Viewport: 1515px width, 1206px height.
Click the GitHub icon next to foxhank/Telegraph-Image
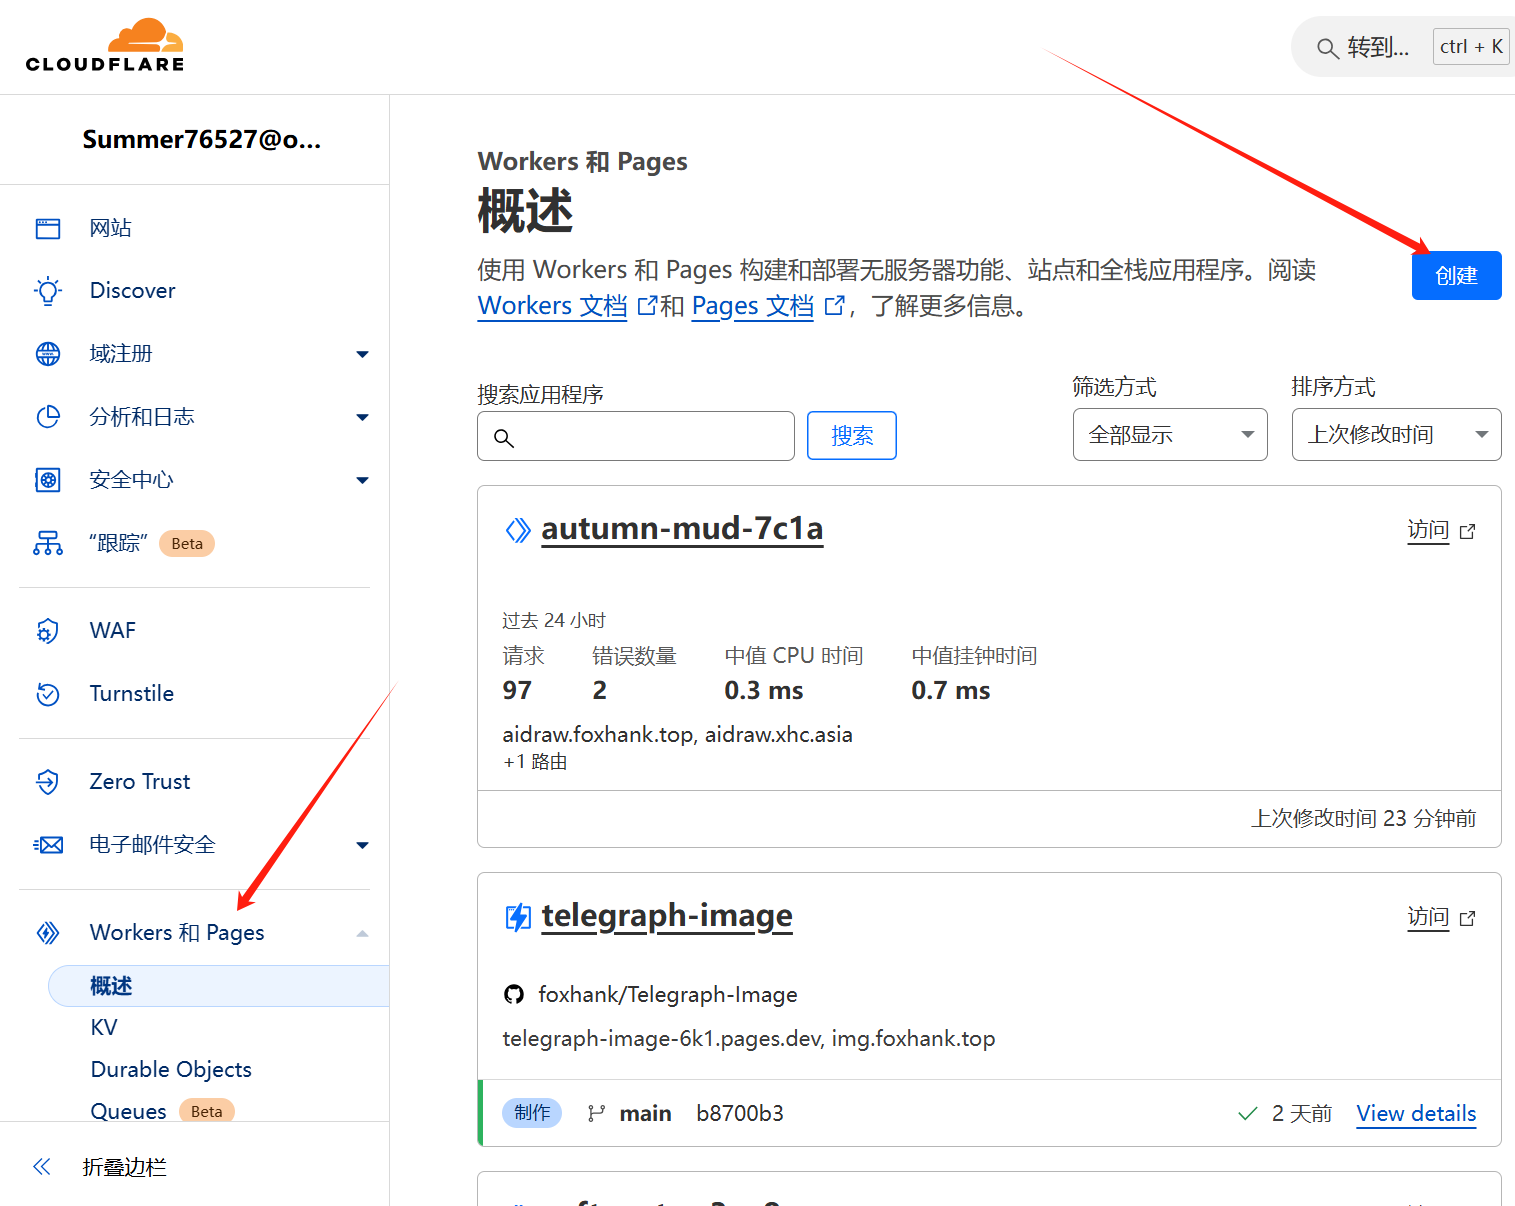(x=514, y=994)
